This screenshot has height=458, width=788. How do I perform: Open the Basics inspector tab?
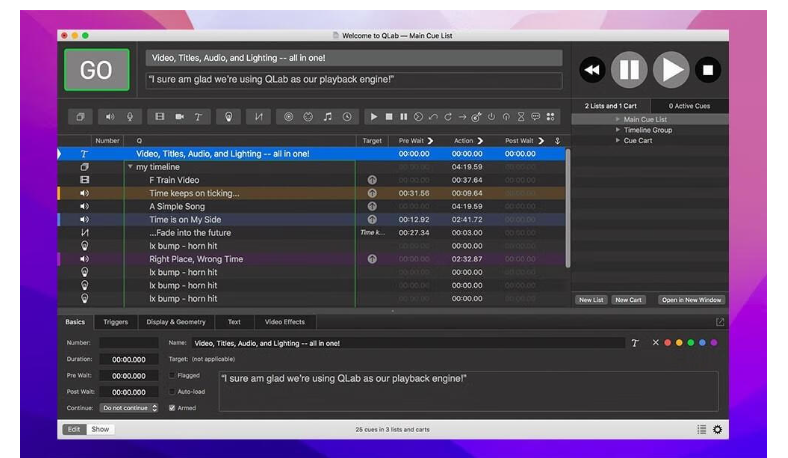coord(75,322)
